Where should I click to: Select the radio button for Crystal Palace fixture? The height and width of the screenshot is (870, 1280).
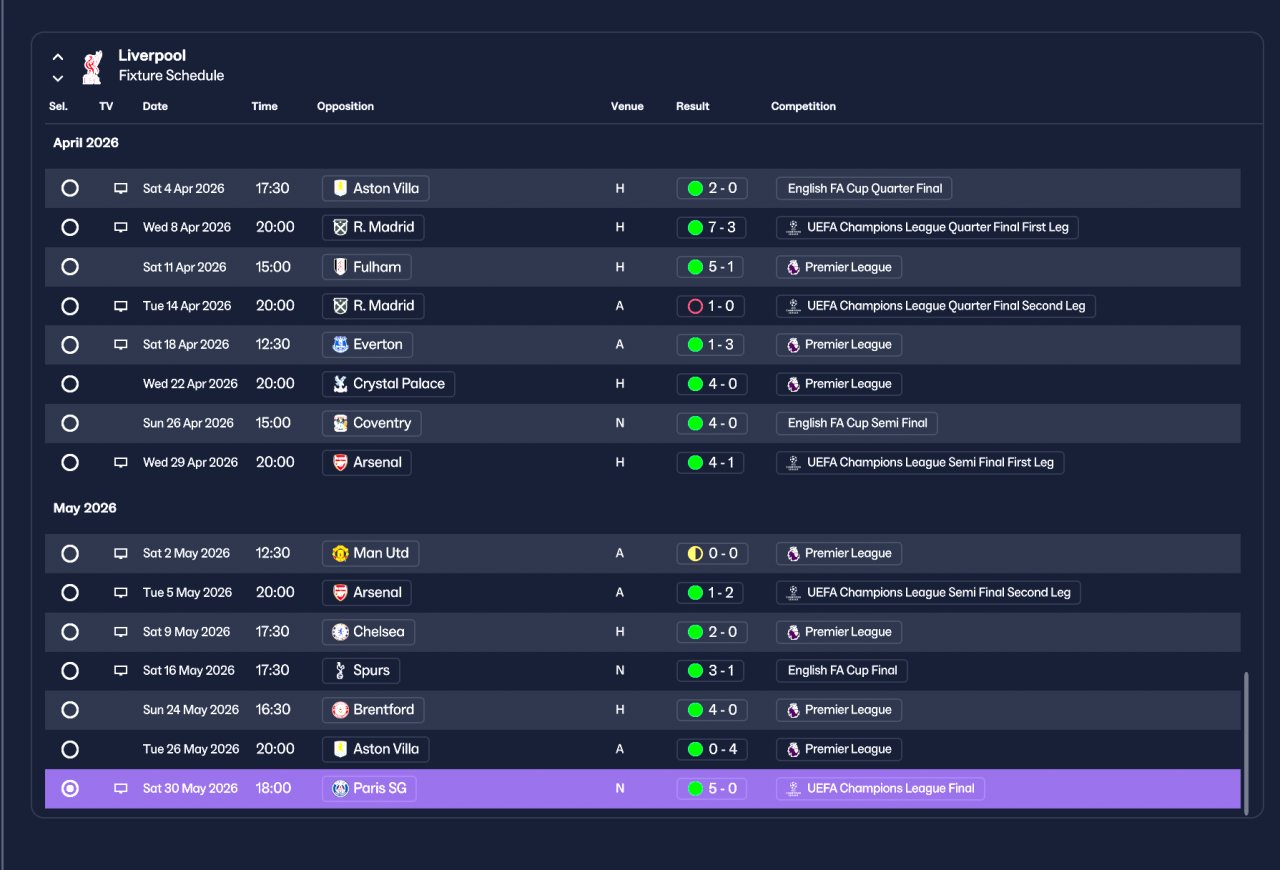coord(70,384)
